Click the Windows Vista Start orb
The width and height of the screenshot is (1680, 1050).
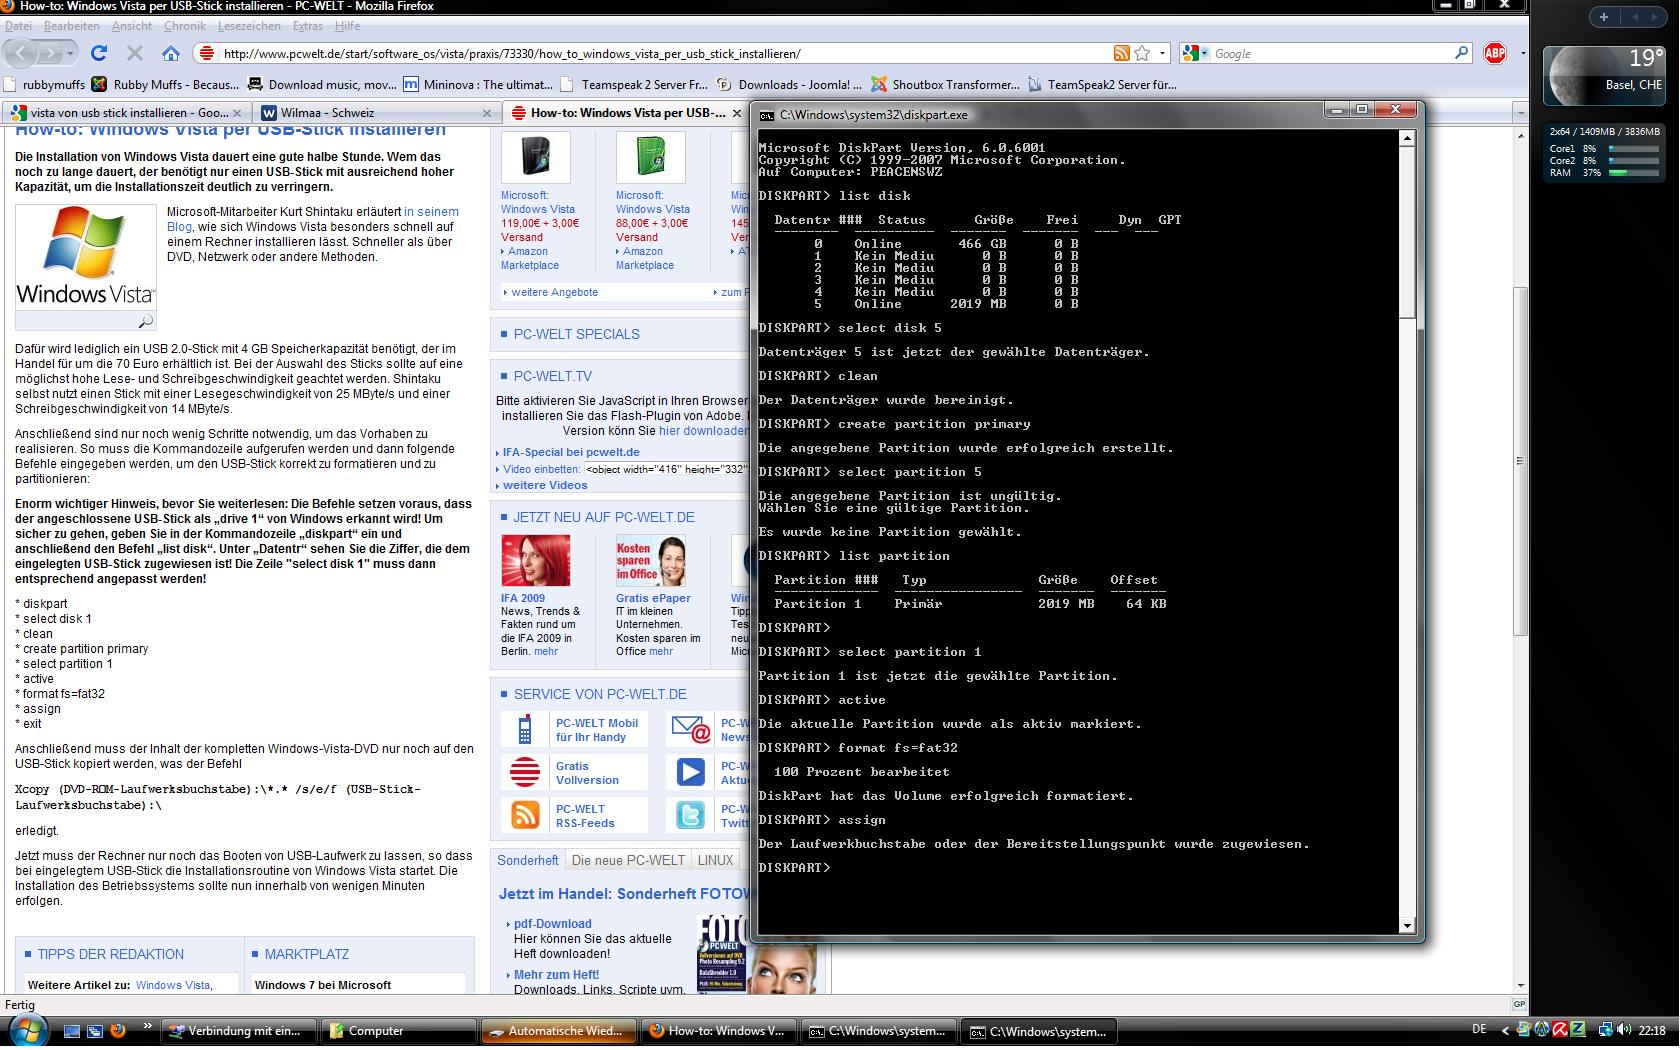[26, 1030]
